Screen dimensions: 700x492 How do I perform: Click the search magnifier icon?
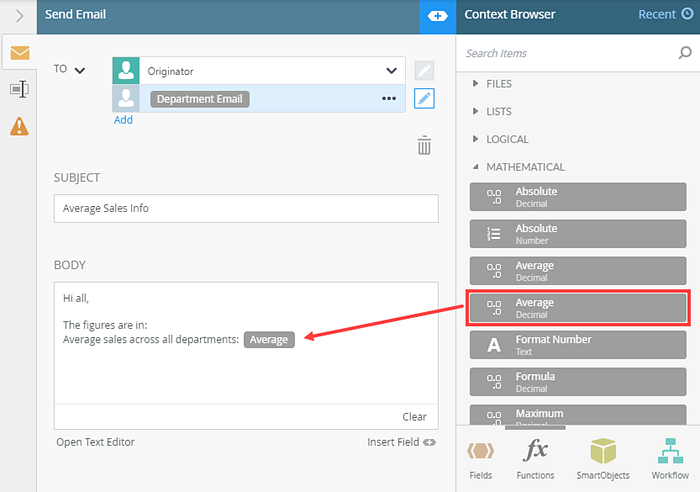coord(685,53)
